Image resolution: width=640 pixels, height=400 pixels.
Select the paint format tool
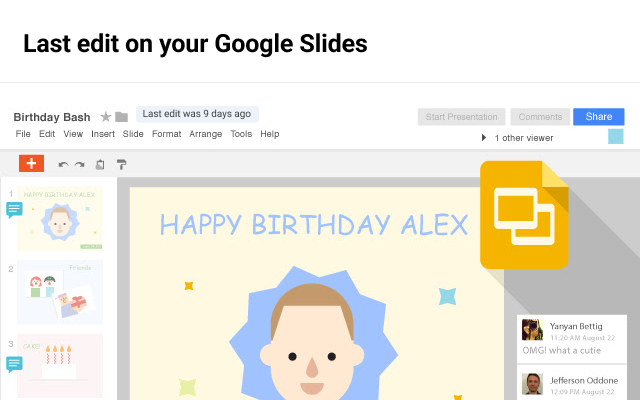(x=122, y=165)
